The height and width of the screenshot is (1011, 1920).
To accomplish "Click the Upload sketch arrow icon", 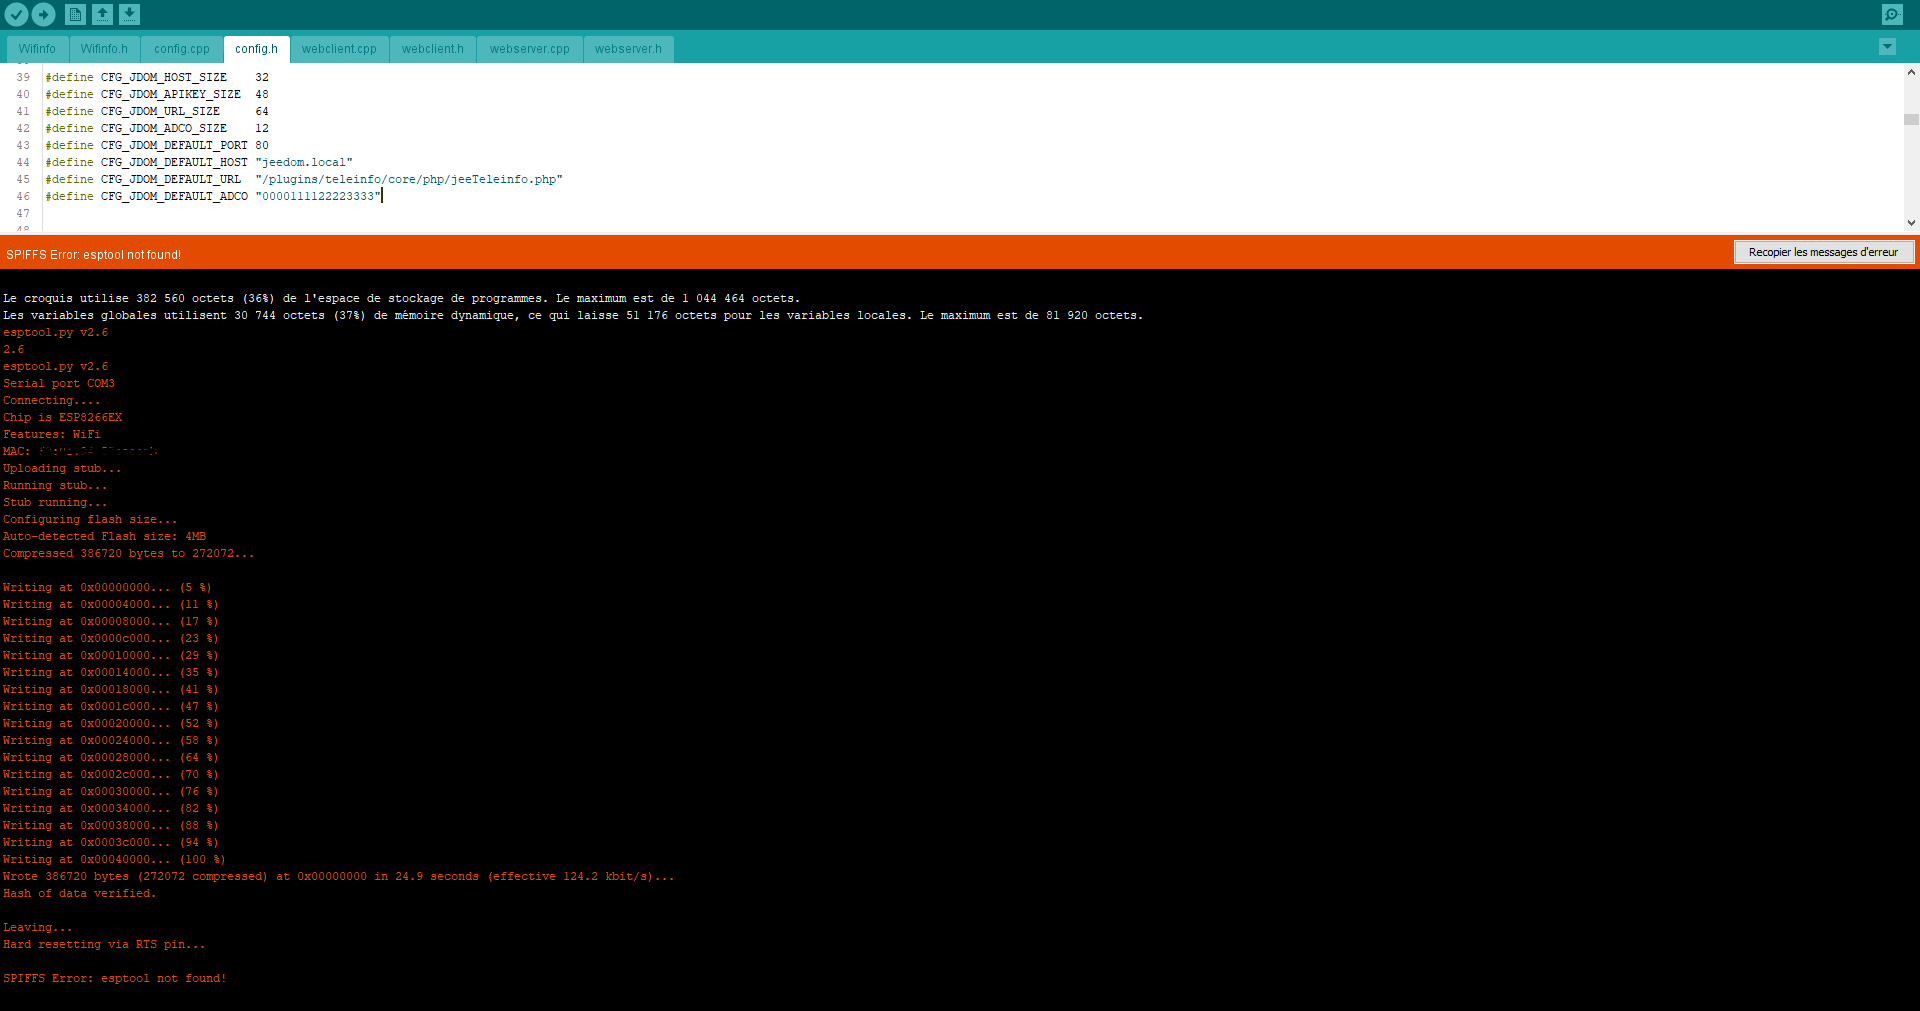I will [43, 14].
